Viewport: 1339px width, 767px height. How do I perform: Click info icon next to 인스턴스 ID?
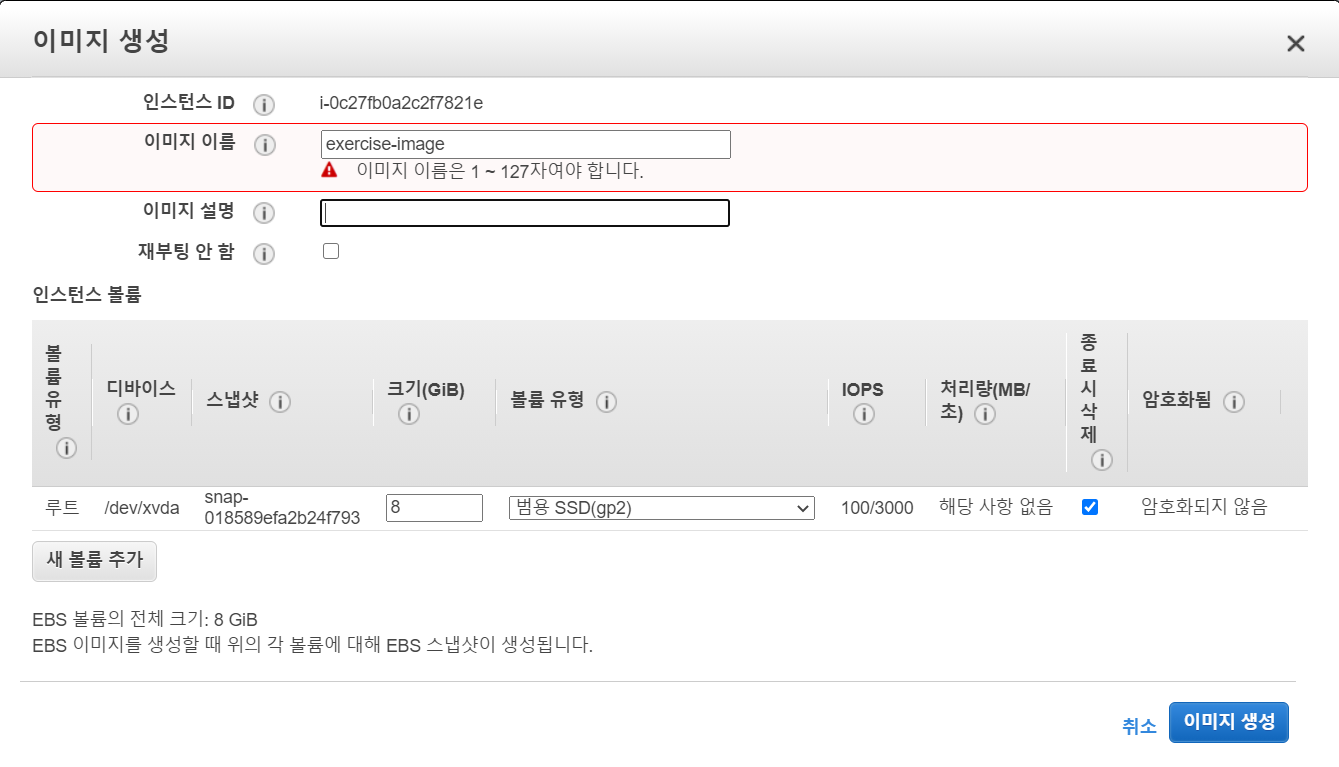tap(264, 104)
